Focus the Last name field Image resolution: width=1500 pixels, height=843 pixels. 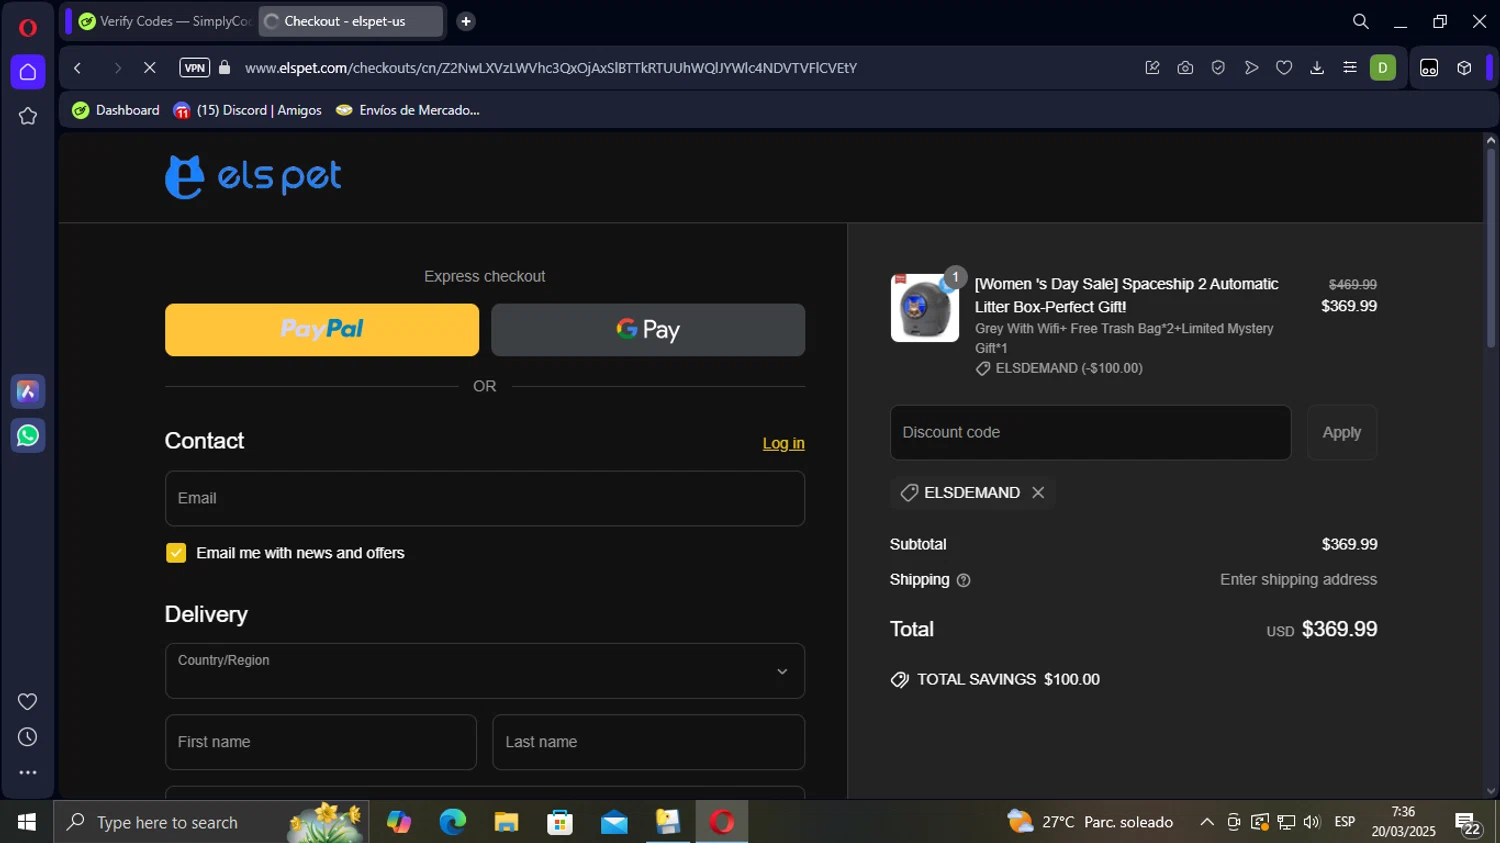click(649, 742)
